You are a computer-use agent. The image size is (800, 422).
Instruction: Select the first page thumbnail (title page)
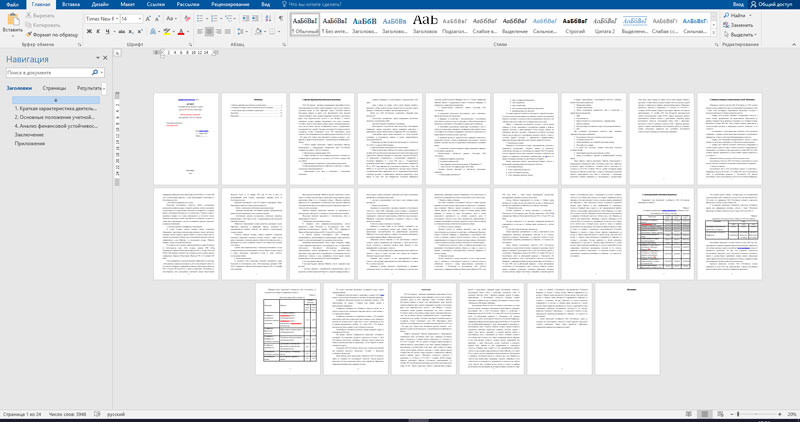click(x=186, y=139)
